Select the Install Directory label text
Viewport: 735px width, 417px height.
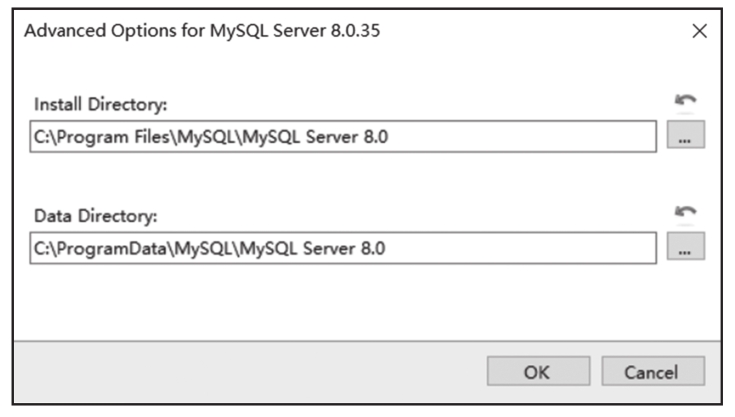pyautogui.click(x=100, y=104)
